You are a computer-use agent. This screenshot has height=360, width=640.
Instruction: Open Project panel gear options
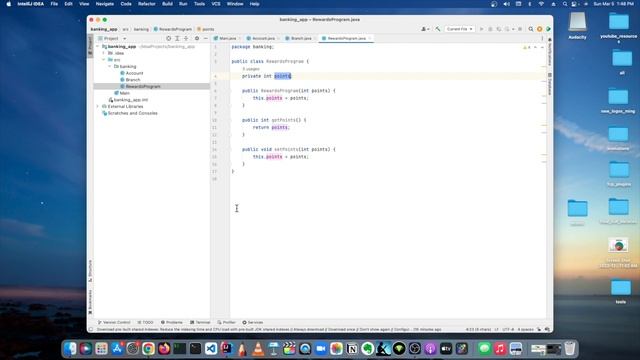tap(197, 38)
